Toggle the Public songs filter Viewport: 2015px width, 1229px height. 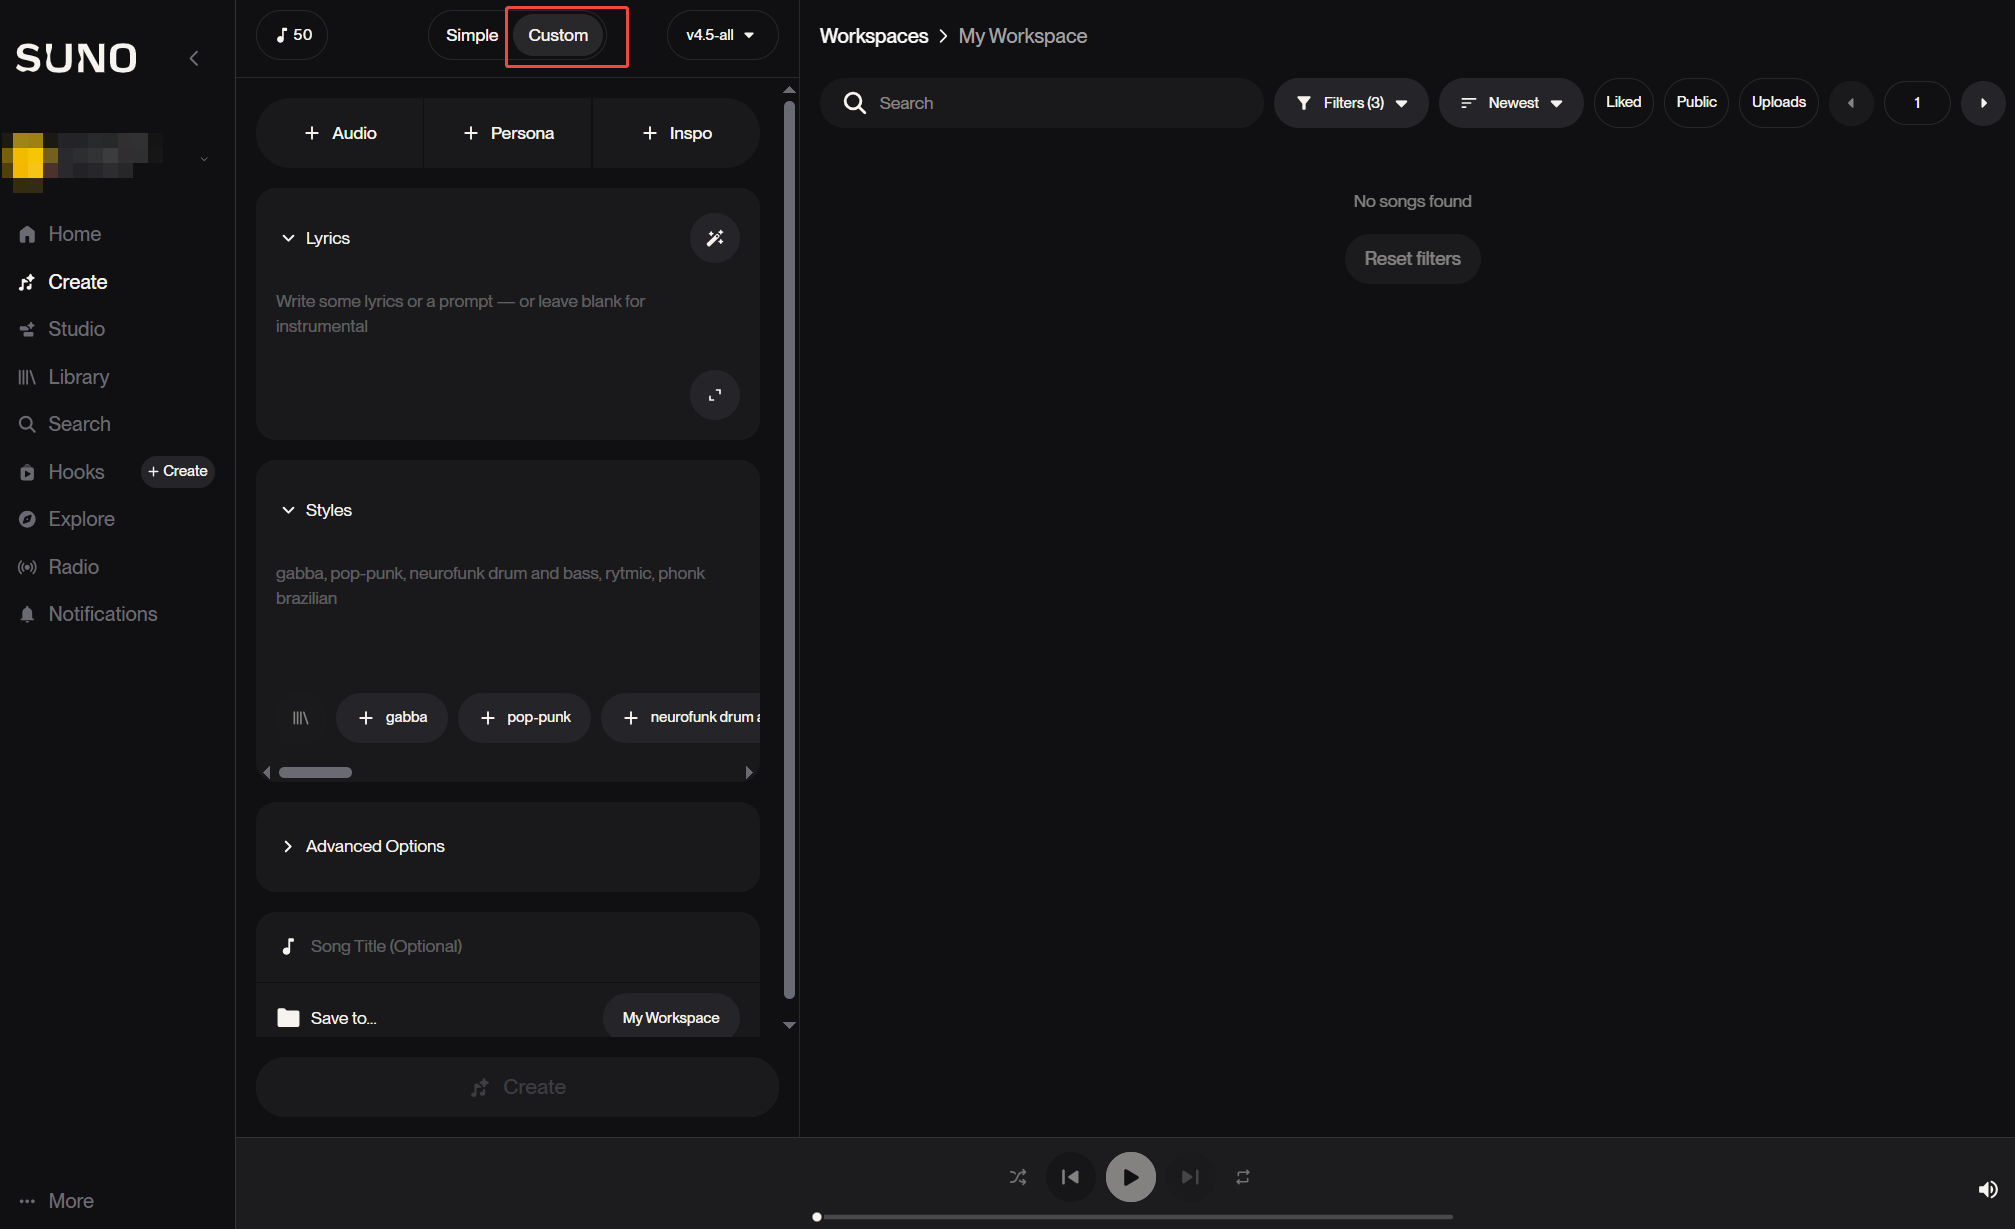click(x=1696, y=102)
